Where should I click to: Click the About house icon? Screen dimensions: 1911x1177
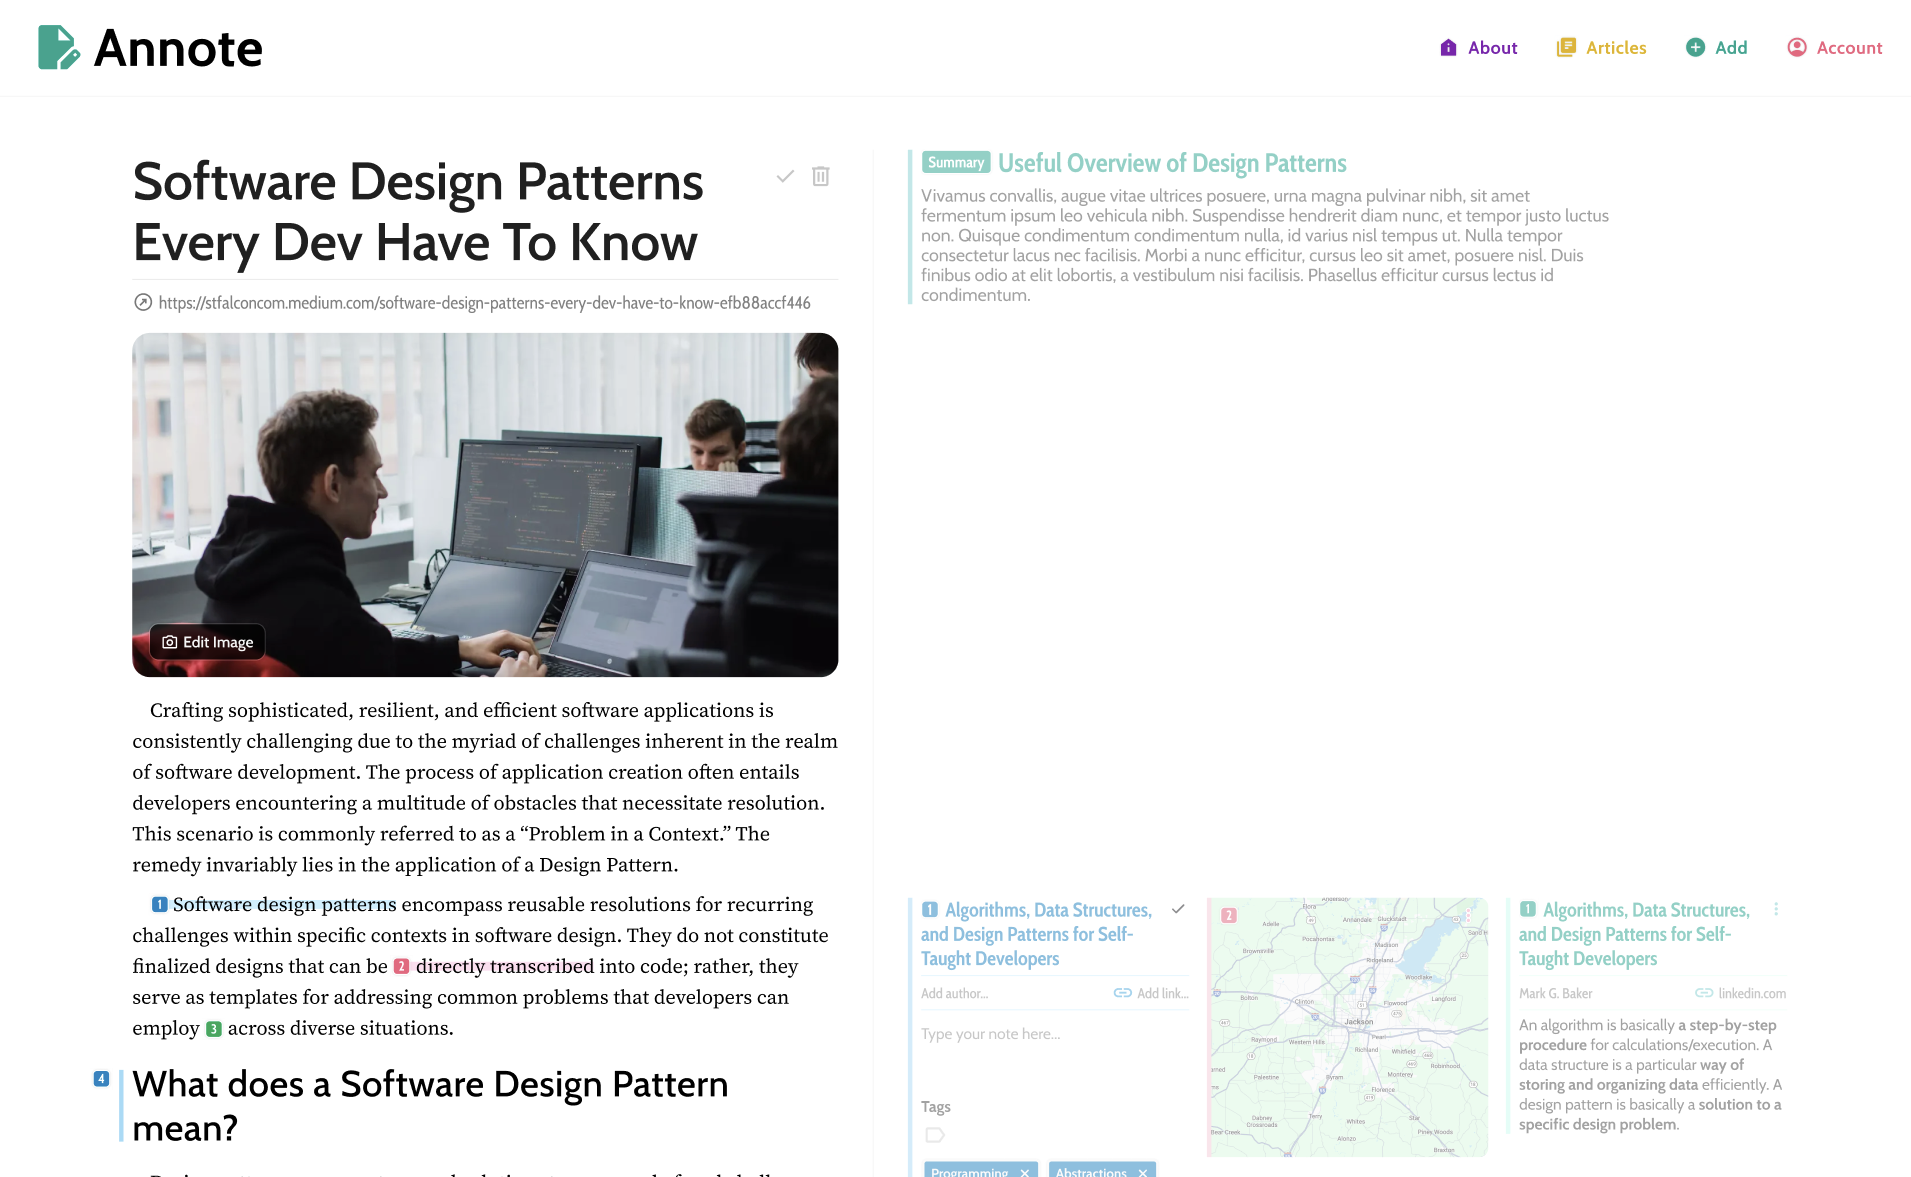(1448, 48)
